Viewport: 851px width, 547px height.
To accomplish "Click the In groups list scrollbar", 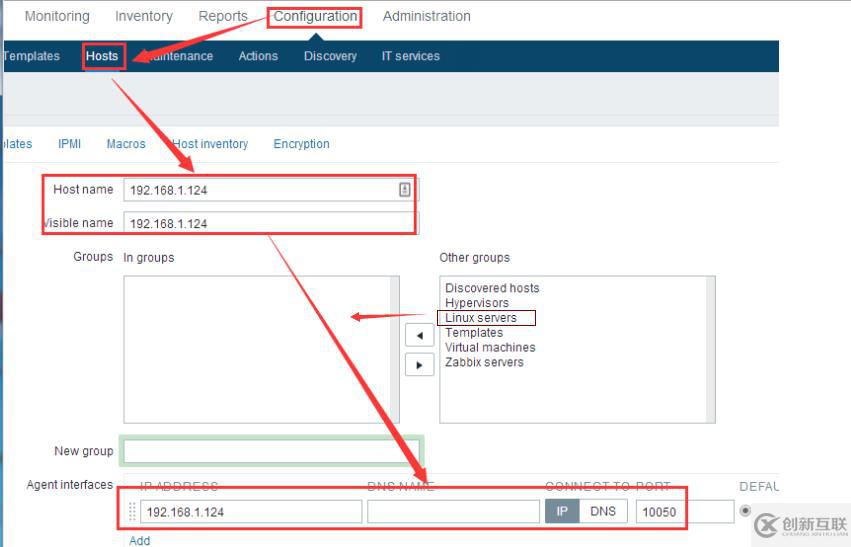I will 395,349.
